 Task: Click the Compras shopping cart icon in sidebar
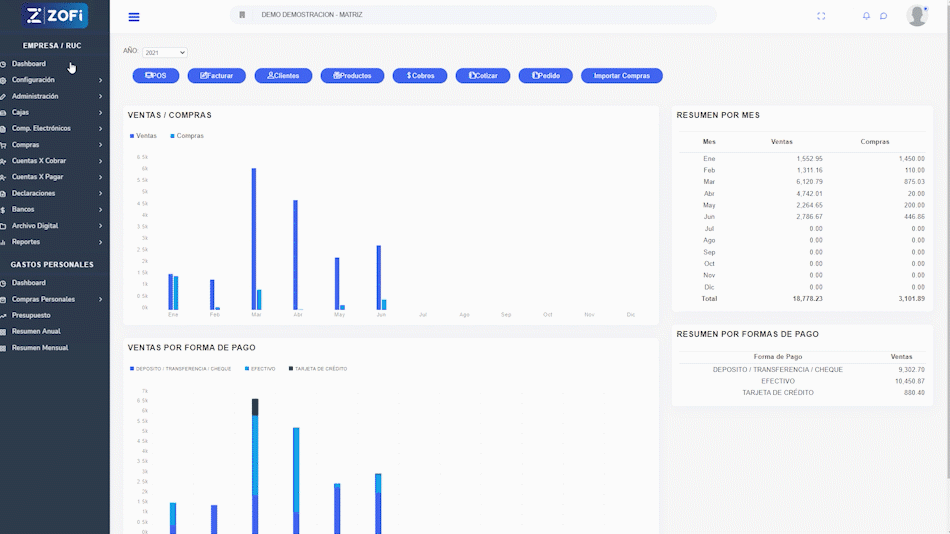4,145
